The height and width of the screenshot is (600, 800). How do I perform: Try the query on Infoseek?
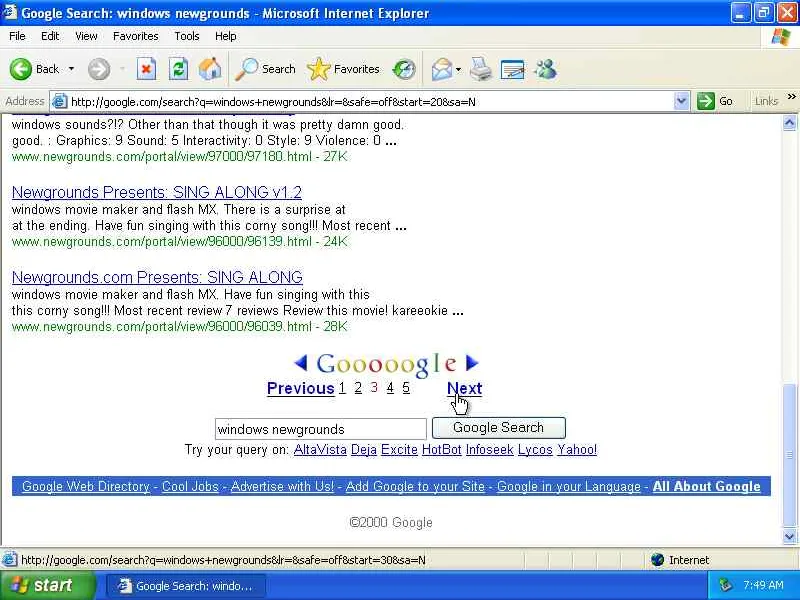click(x=489, y=449)
